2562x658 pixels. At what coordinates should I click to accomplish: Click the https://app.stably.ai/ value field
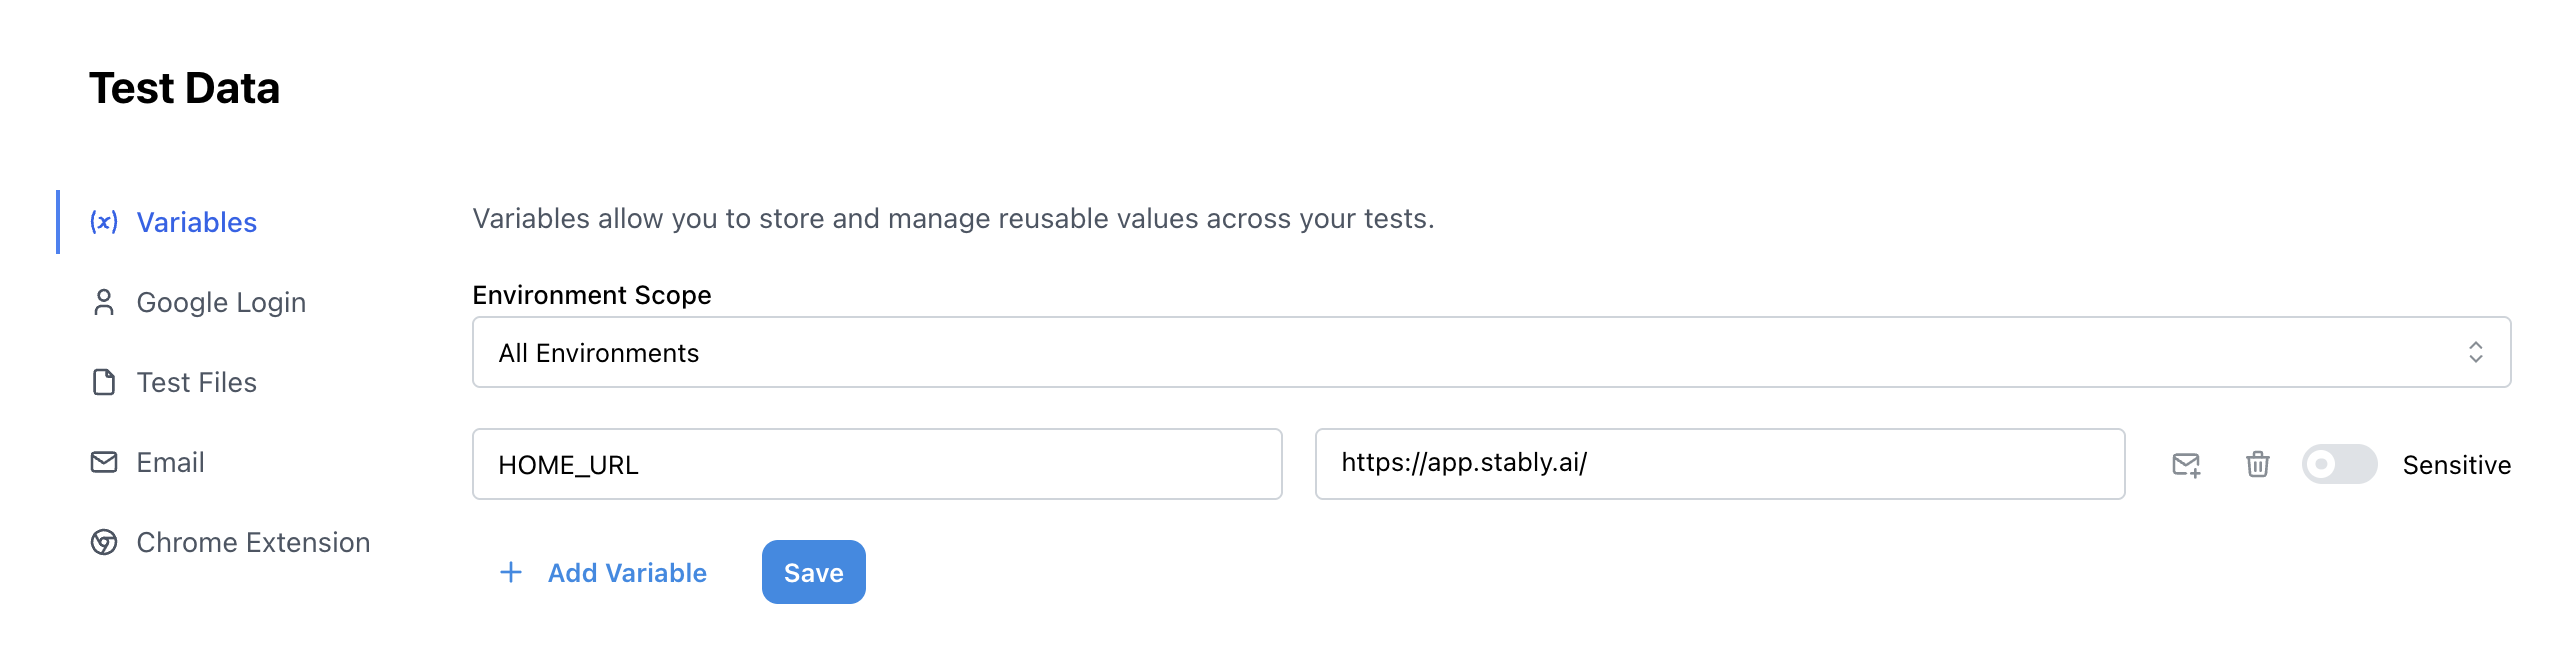[x=1719, y=464]
